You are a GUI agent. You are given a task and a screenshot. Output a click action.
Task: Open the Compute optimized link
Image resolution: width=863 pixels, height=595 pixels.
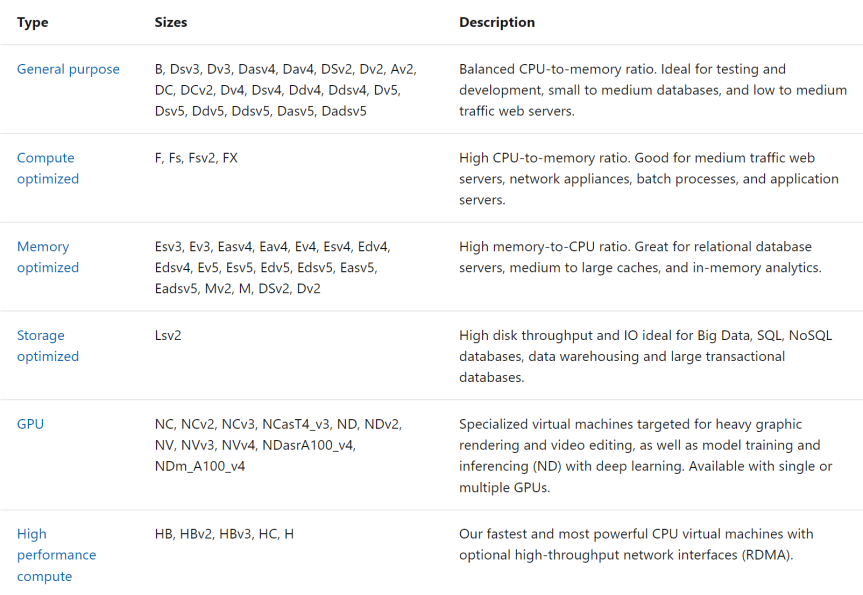pos(47,168)
